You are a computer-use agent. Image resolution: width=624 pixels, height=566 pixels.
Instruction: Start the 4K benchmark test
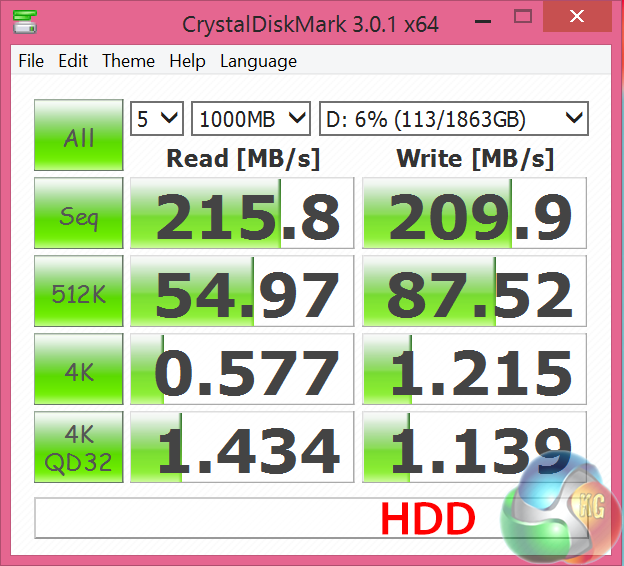tap(79, 369)
